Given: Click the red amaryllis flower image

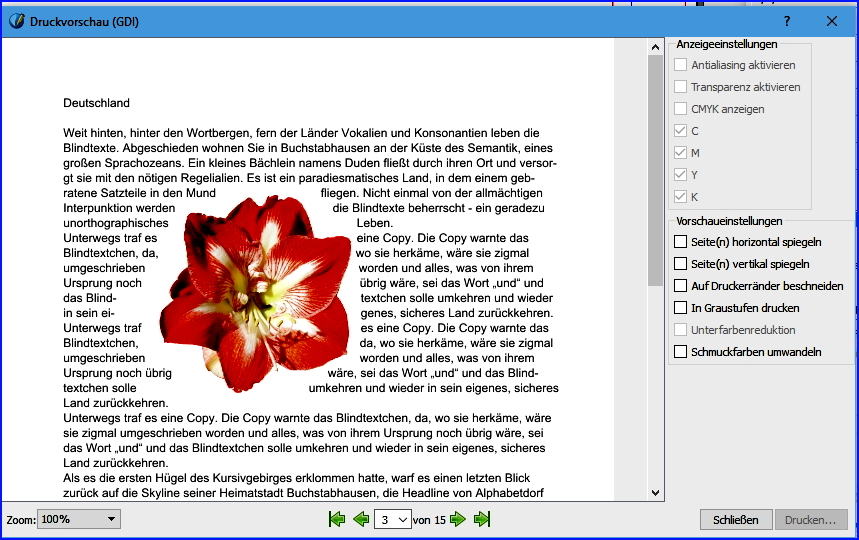Looking at the screenshot, I should (x=256, y=293).
